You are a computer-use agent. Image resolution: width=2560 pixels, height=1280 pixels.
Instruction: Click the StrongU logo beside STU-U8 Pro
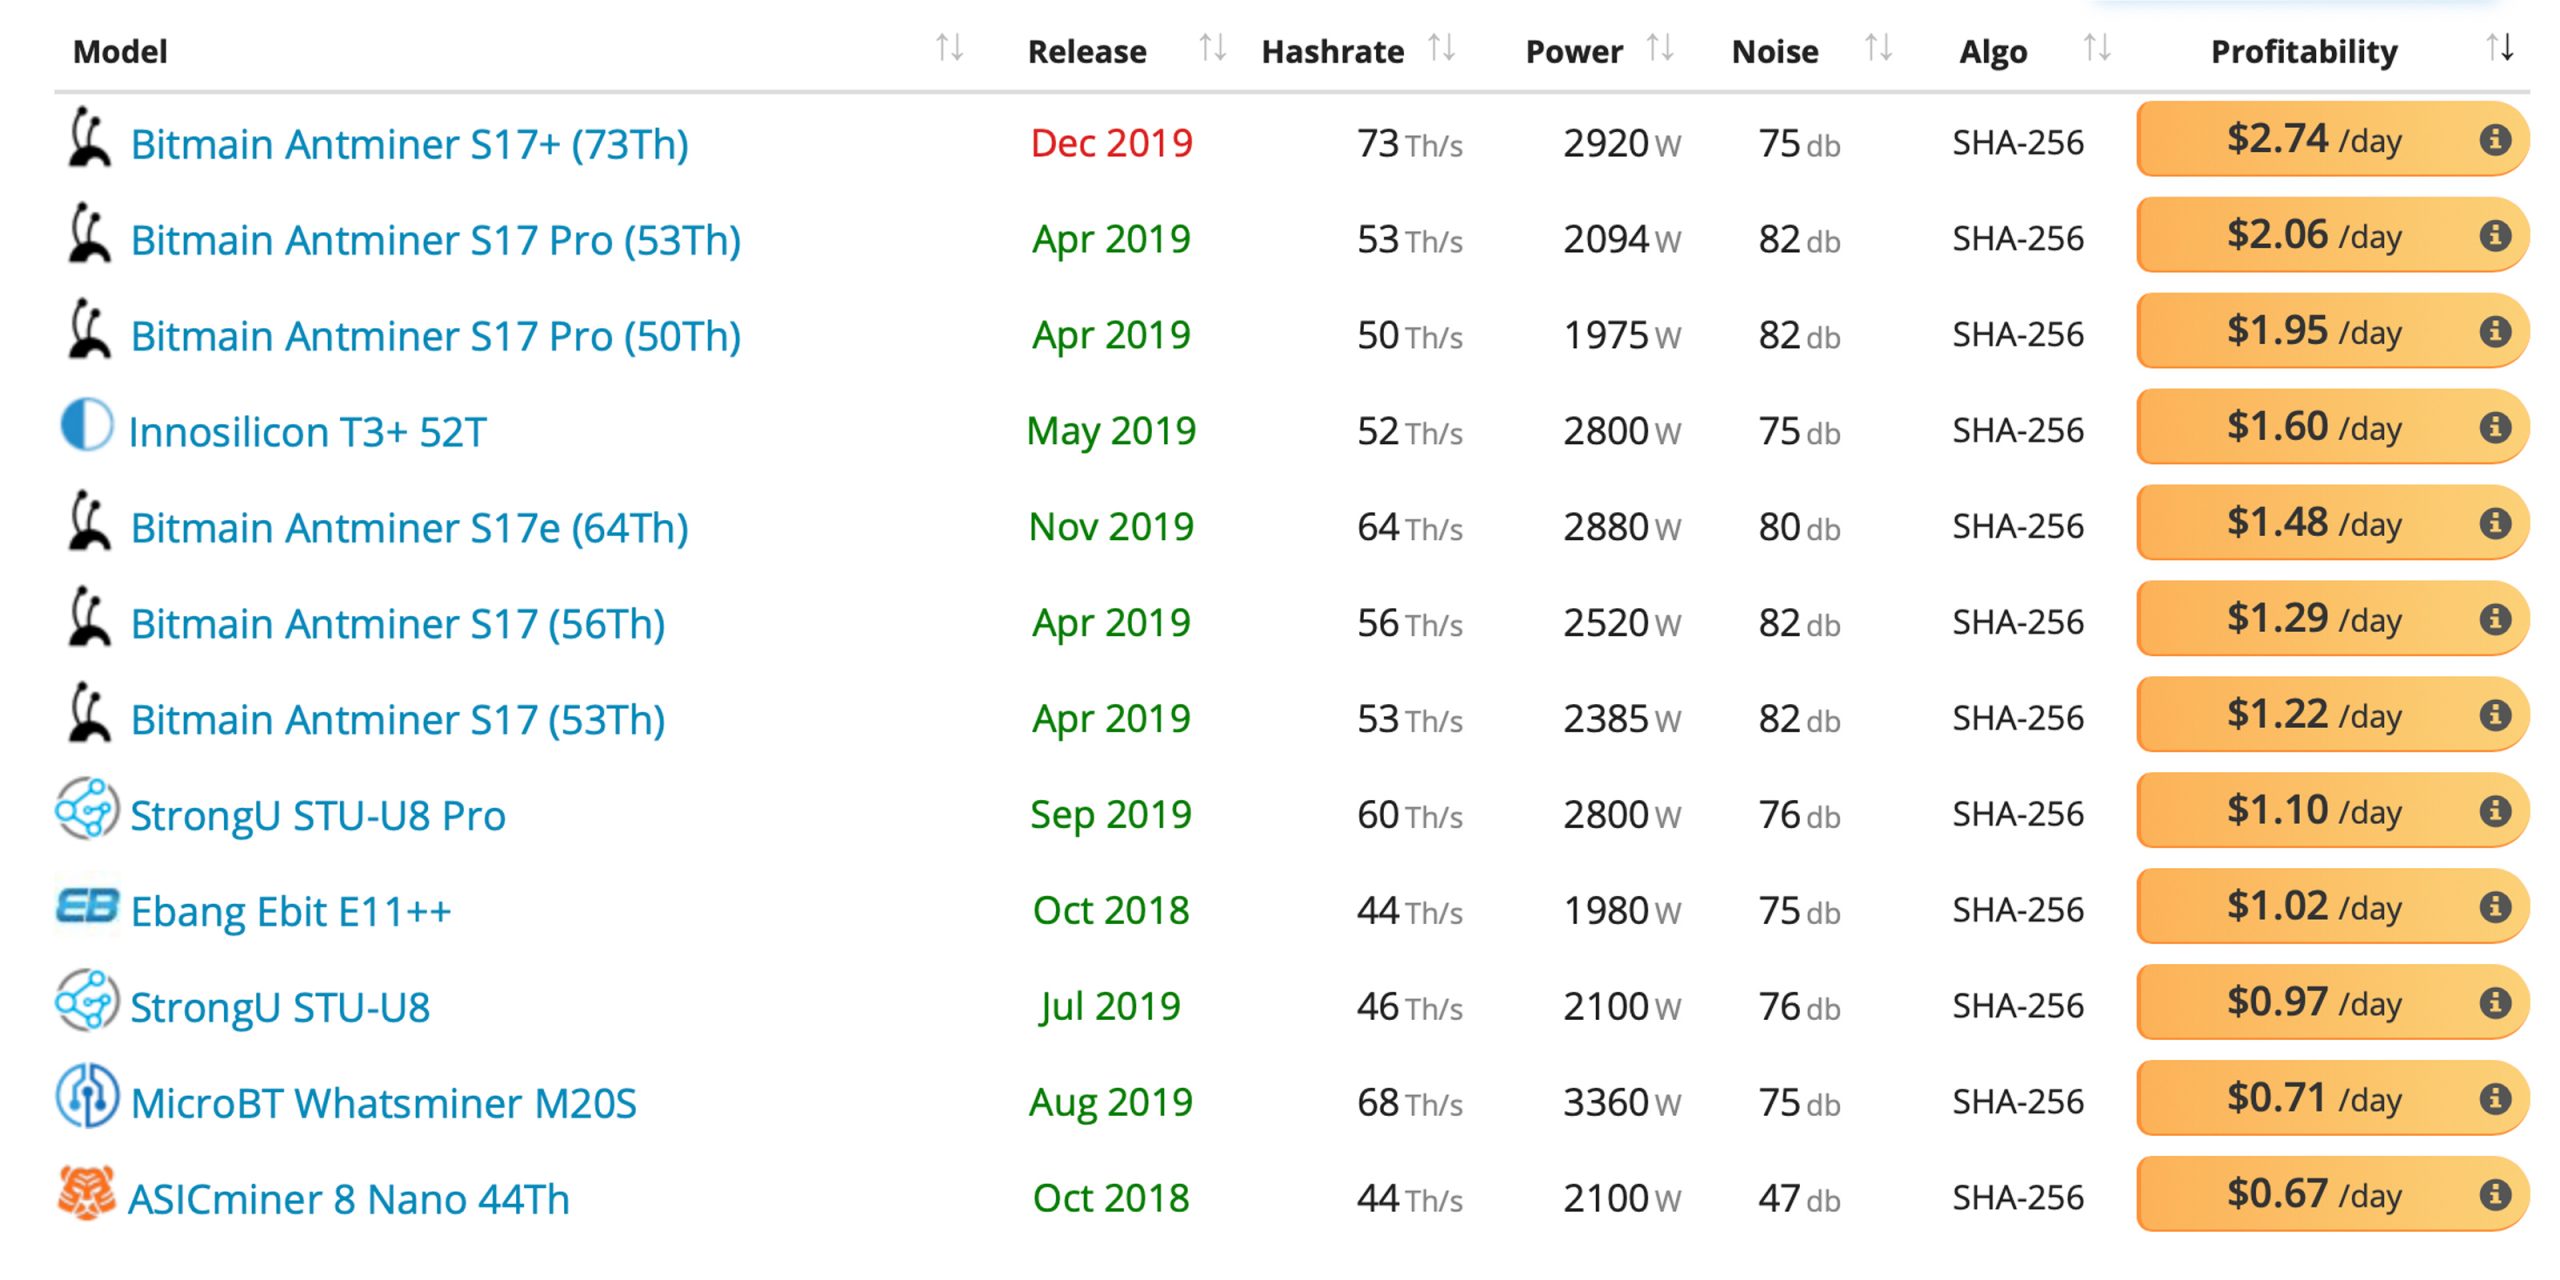pyautogui.click(x=87, y=808)
